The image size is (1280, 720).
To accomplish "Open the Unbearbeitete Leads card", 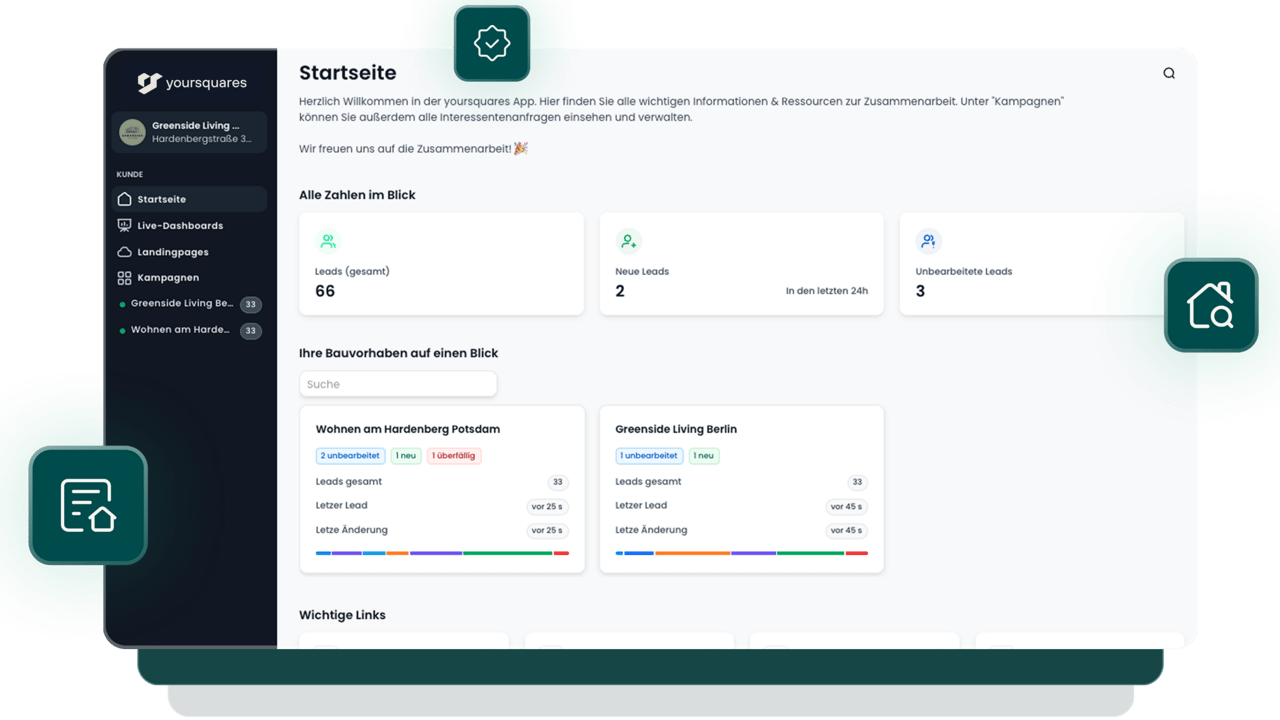I will pos(1041,264).
